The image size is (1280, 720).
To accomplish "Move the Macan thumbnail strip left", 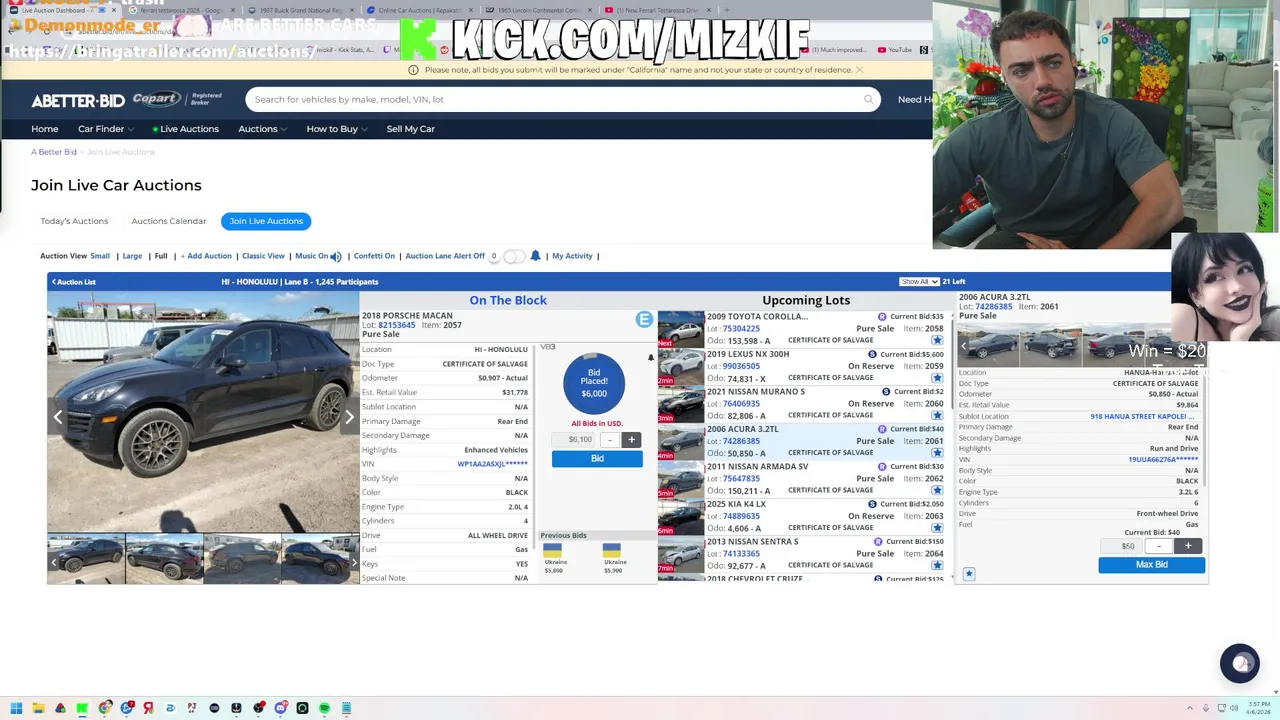I will point(54,563).
